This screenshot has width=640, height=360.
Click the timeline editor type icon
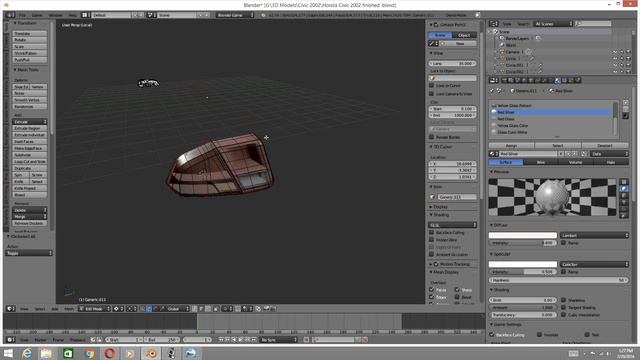(11, 340)
